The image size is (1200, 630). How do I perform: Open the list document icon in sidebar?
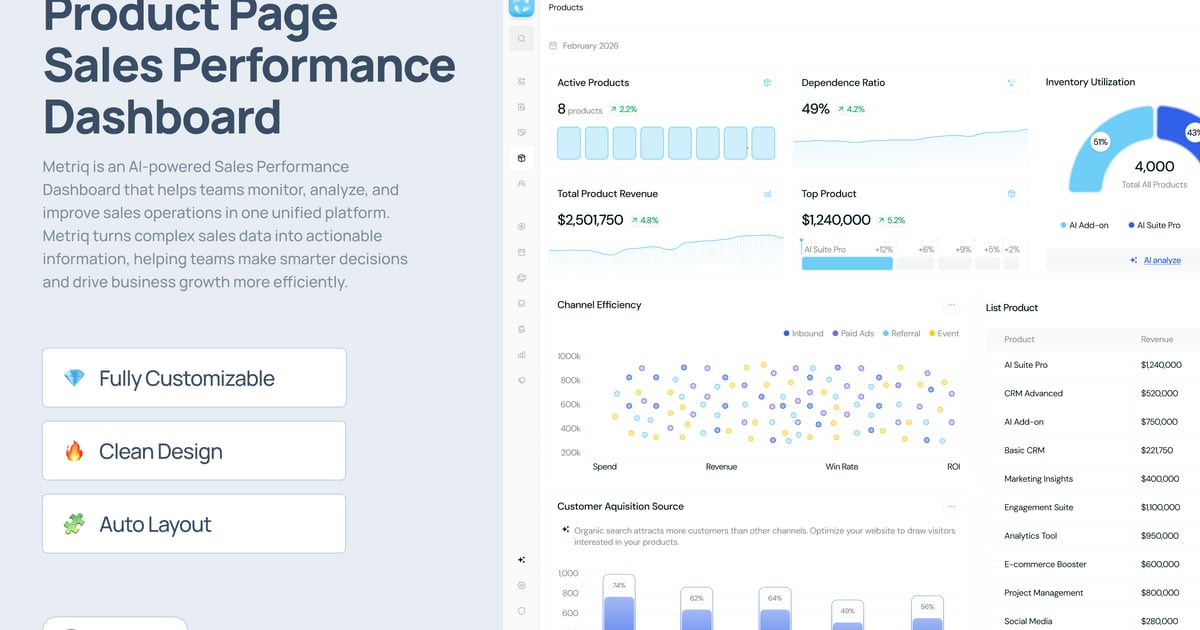tap(521, 107)
